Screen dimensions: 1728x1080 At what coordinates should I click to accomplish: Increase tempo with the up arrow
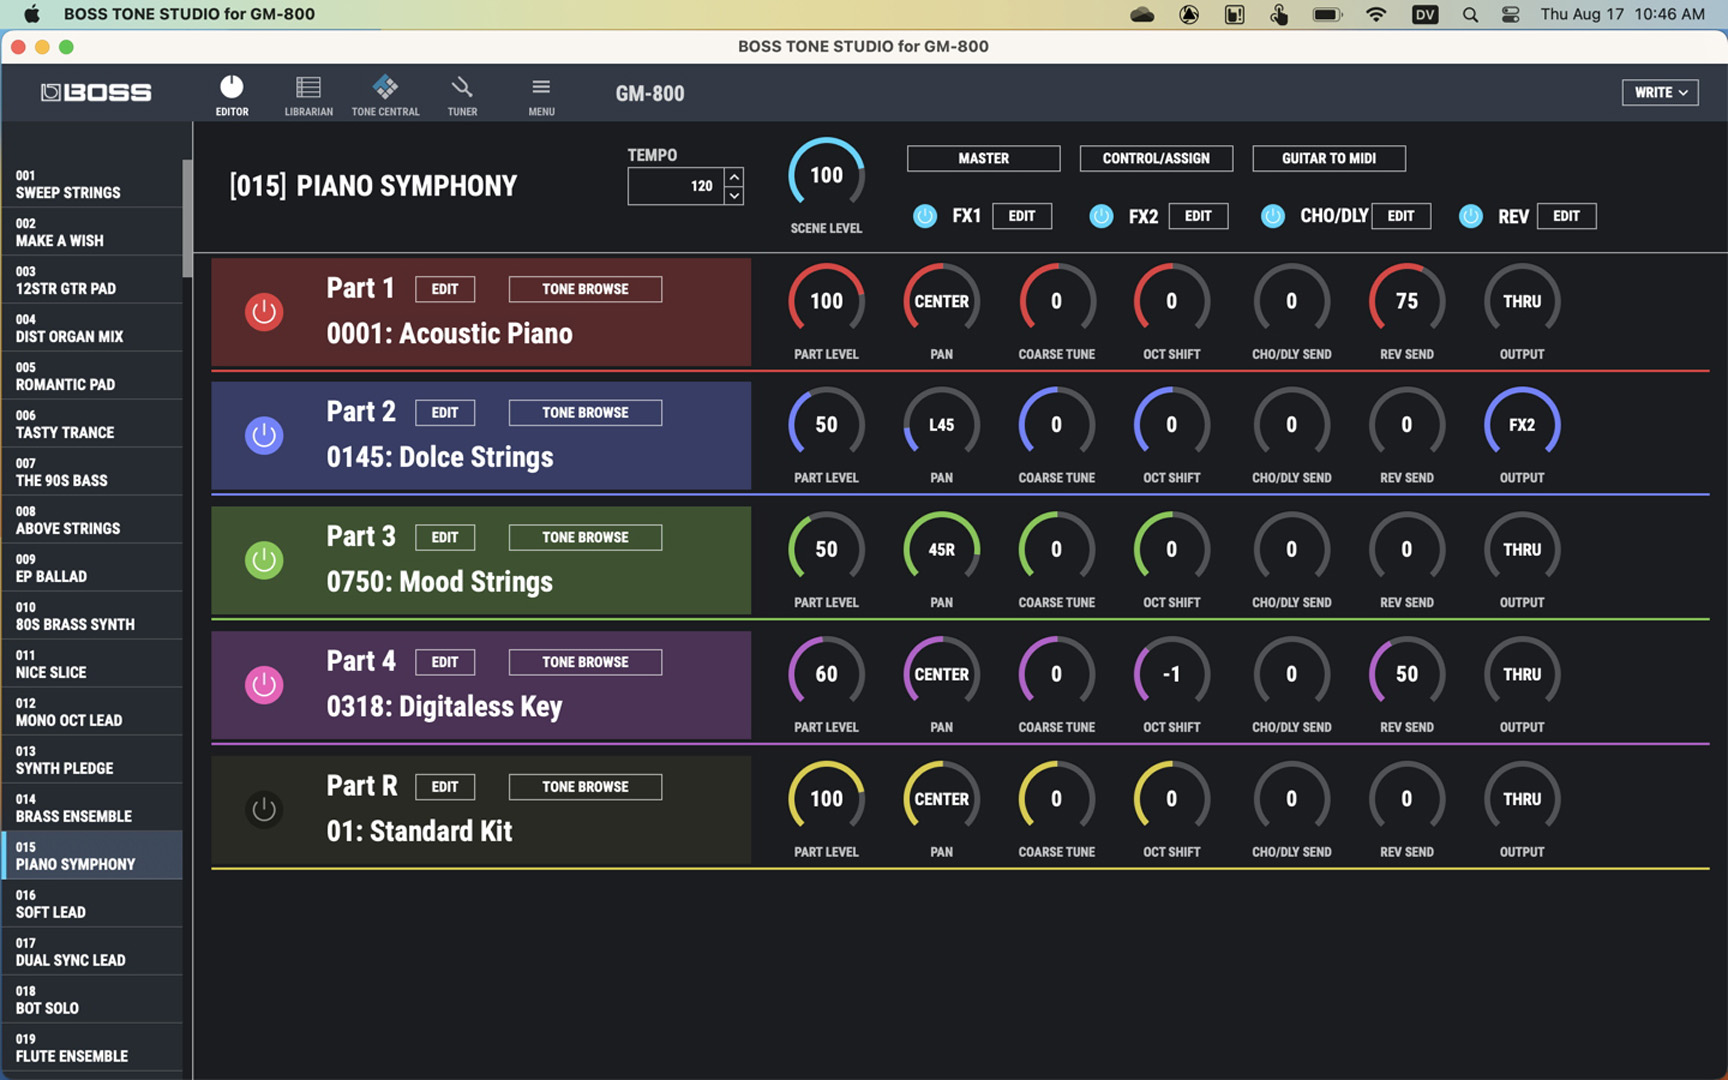(x=734, y=177)
